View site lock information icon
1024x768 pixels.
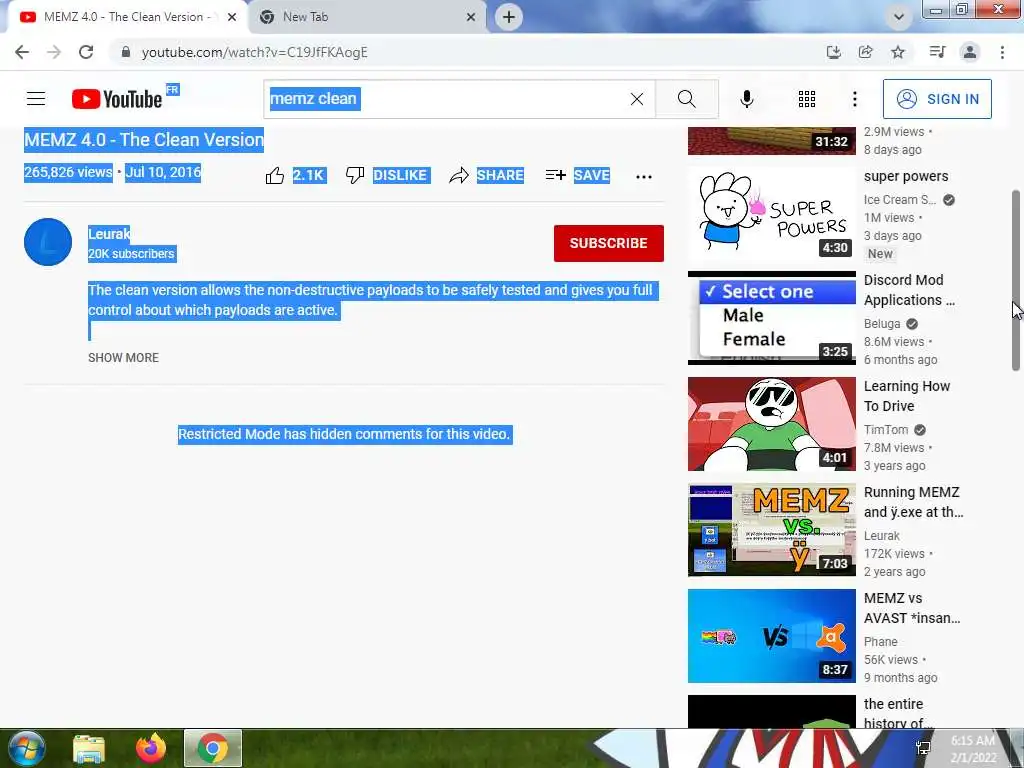(126, 52)
